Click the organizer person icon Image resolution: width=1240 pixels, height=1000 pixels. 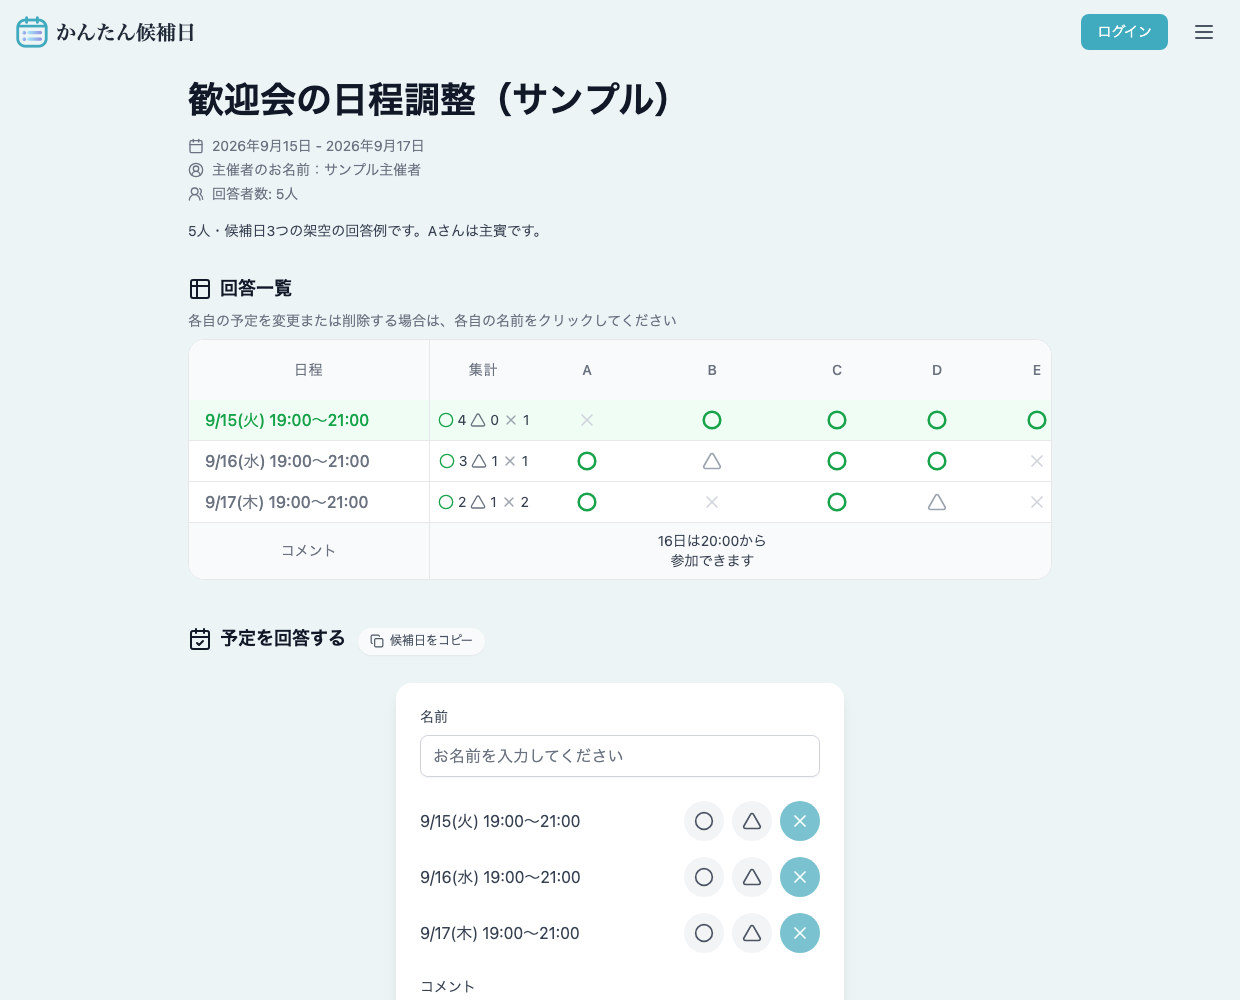point(196,170)
